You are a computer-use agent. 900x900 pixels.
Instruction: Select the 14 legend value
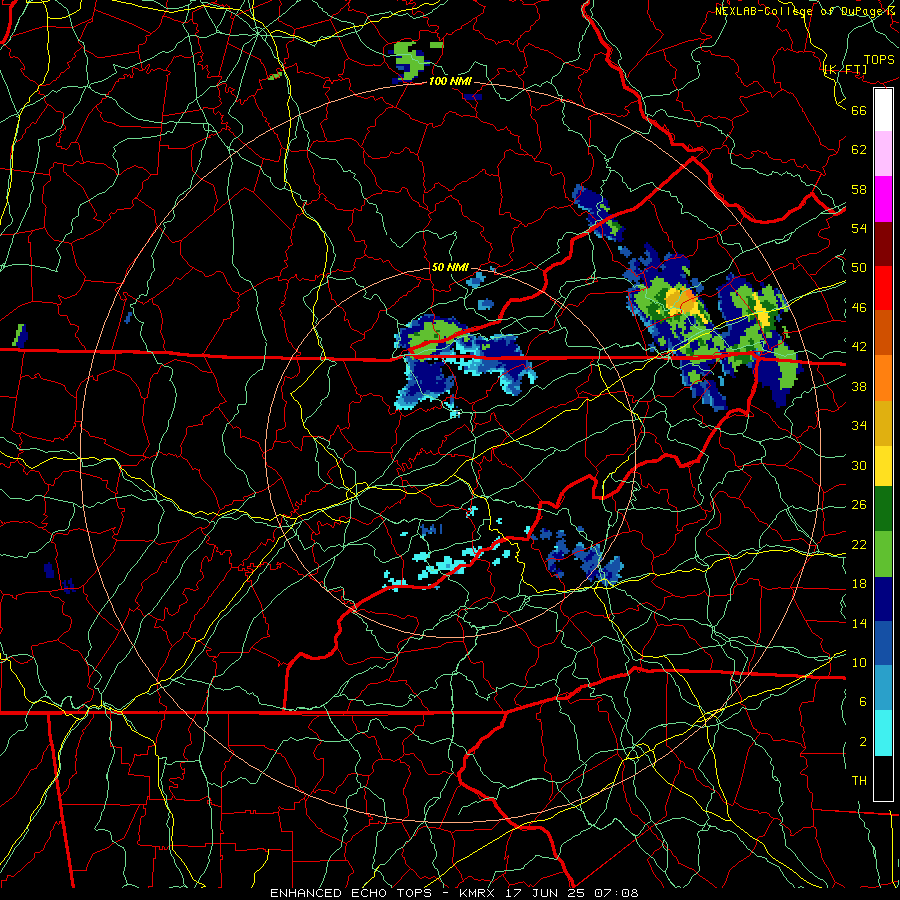tap(859, 623)
